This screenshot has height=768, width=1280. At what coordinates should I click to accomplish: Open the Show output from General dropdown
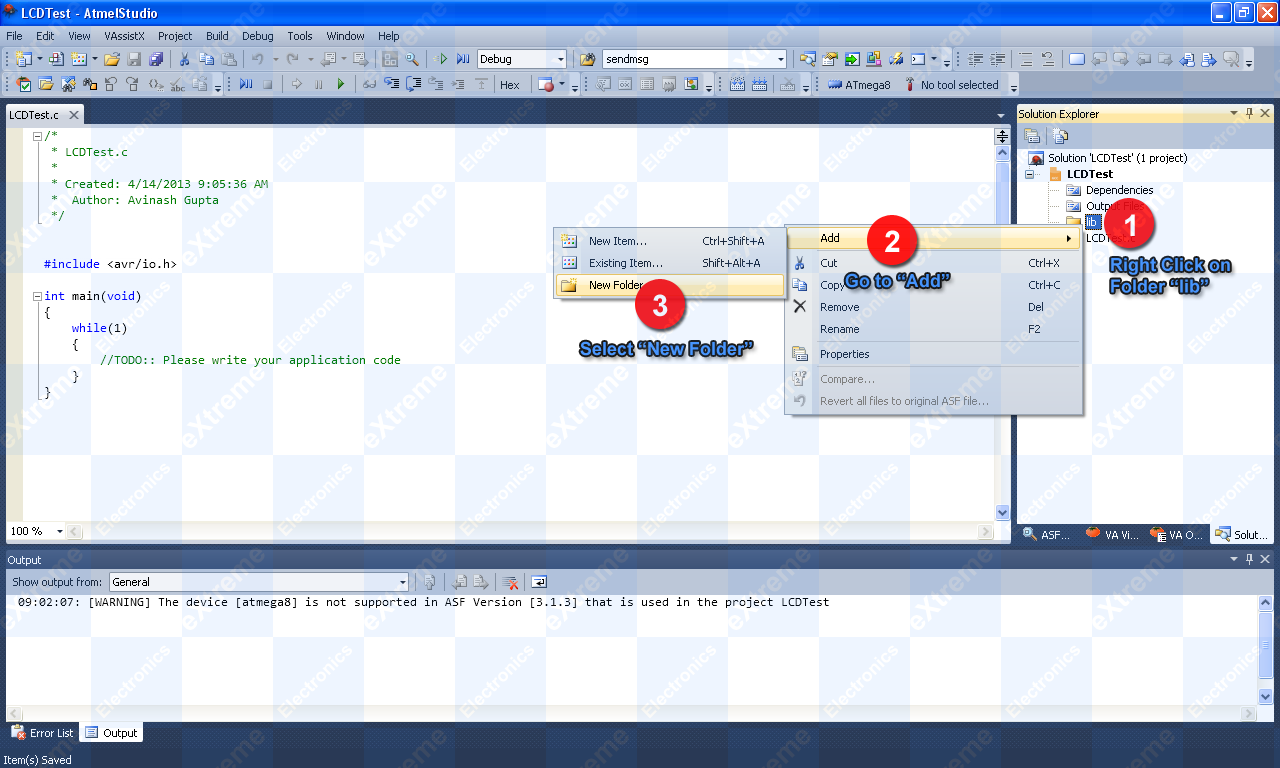(x=403, y=582)
